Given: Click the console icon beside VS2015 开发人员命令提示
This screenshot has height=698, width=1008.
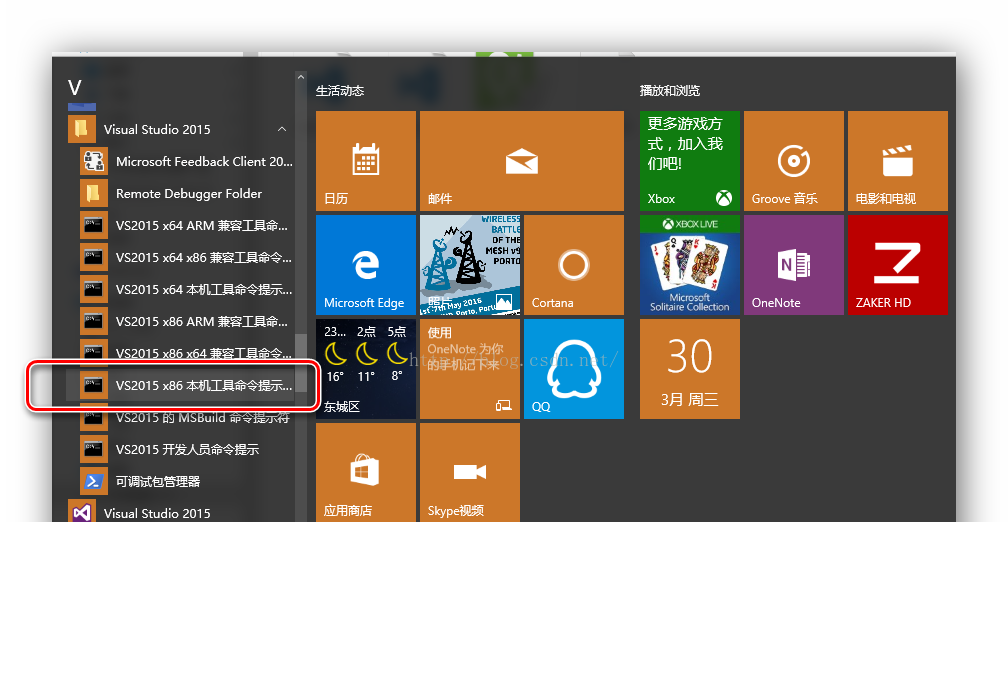Looking at the screenshot, I should (94, 449).
